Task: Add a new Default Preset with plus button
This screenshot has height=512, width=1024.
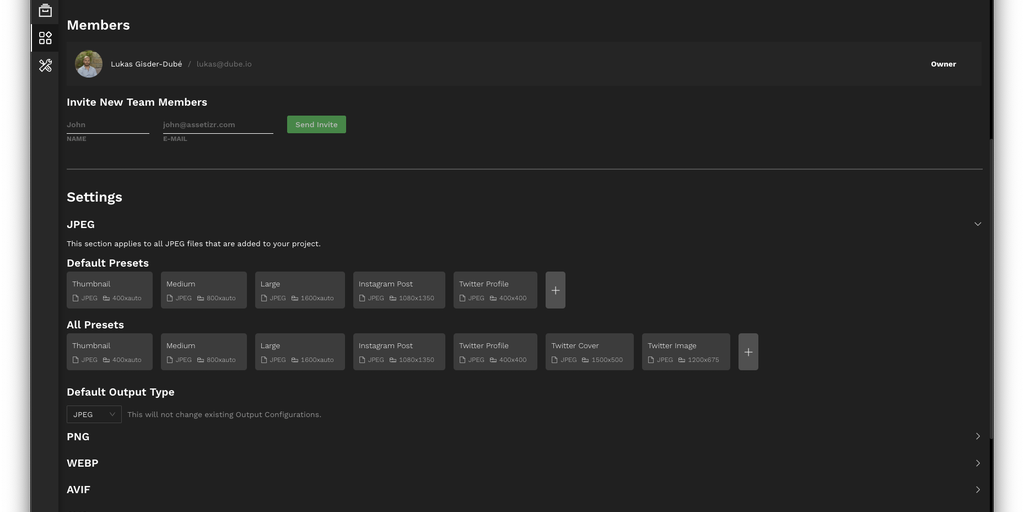Action: click(x=555, y=290)
